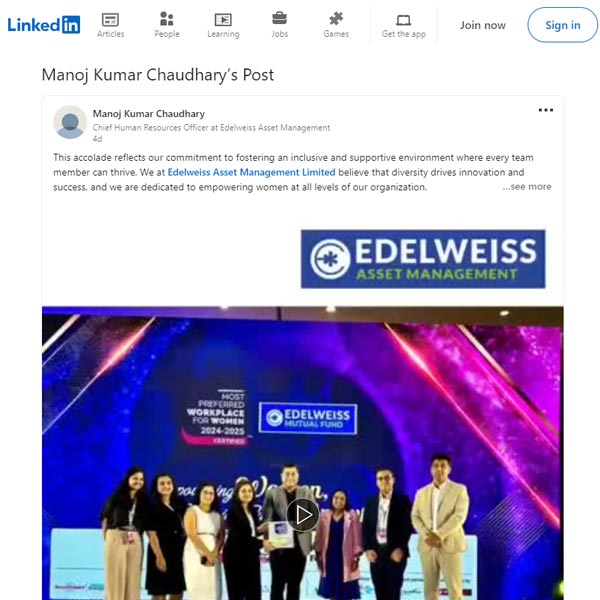Image resolution: width=600 pixels, height=600 pixels.
Task: Click the Sign in button
Action: point(562,25)
